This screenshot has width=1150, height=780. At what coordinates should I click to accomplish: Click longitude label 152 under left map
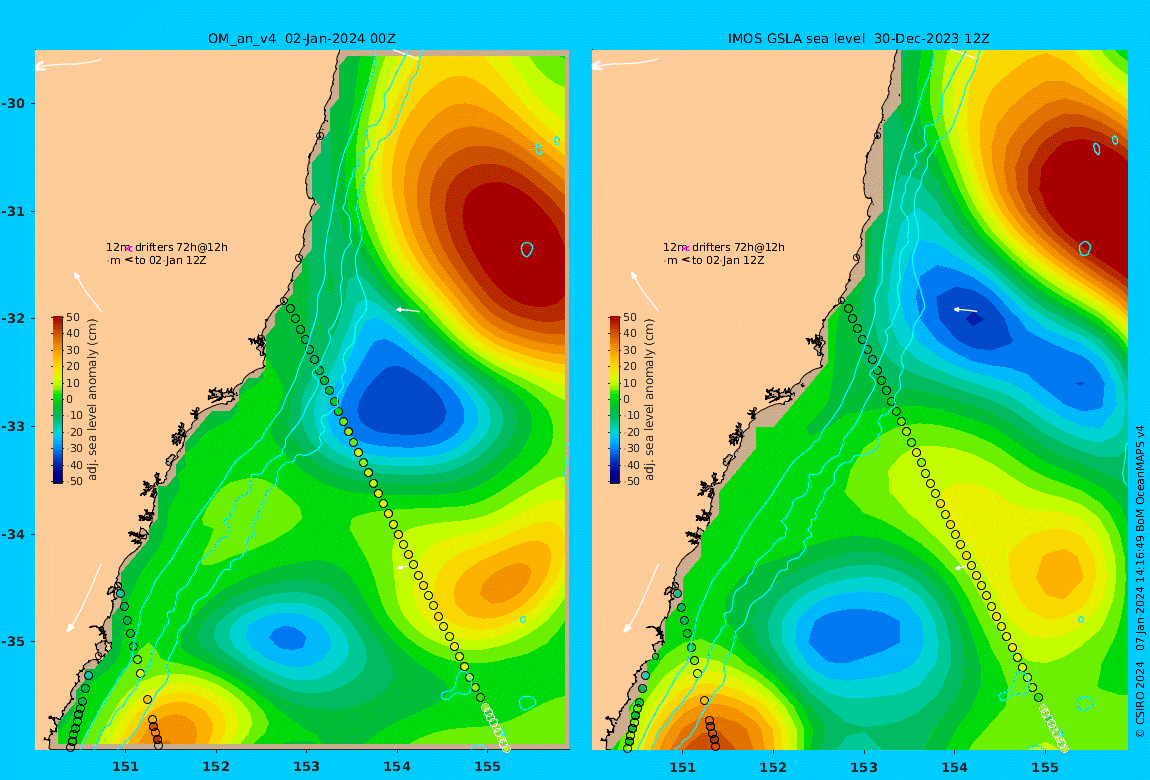tap(216, 767)
